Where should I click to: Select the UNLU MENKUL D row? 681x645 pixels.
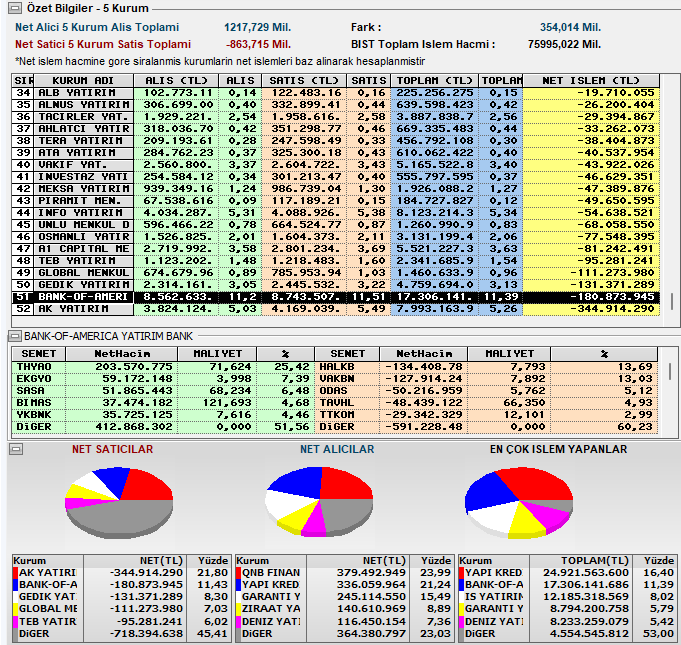click(x=336, y=225)
